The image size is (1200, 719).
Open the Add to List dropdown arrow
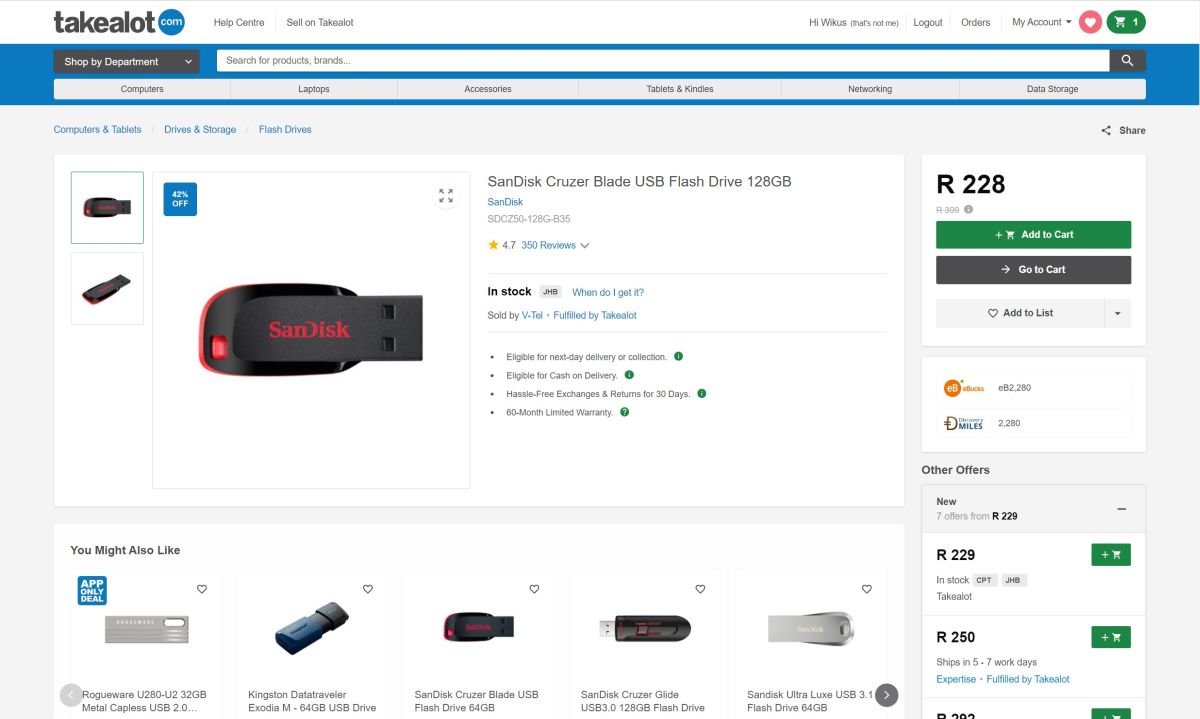pyautogui.click(x=1117, y=313)
